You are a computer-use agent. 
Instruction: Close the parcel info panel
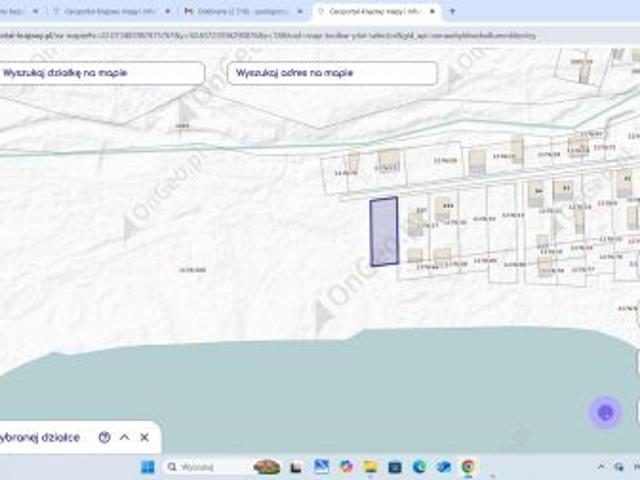coord(144,437)
